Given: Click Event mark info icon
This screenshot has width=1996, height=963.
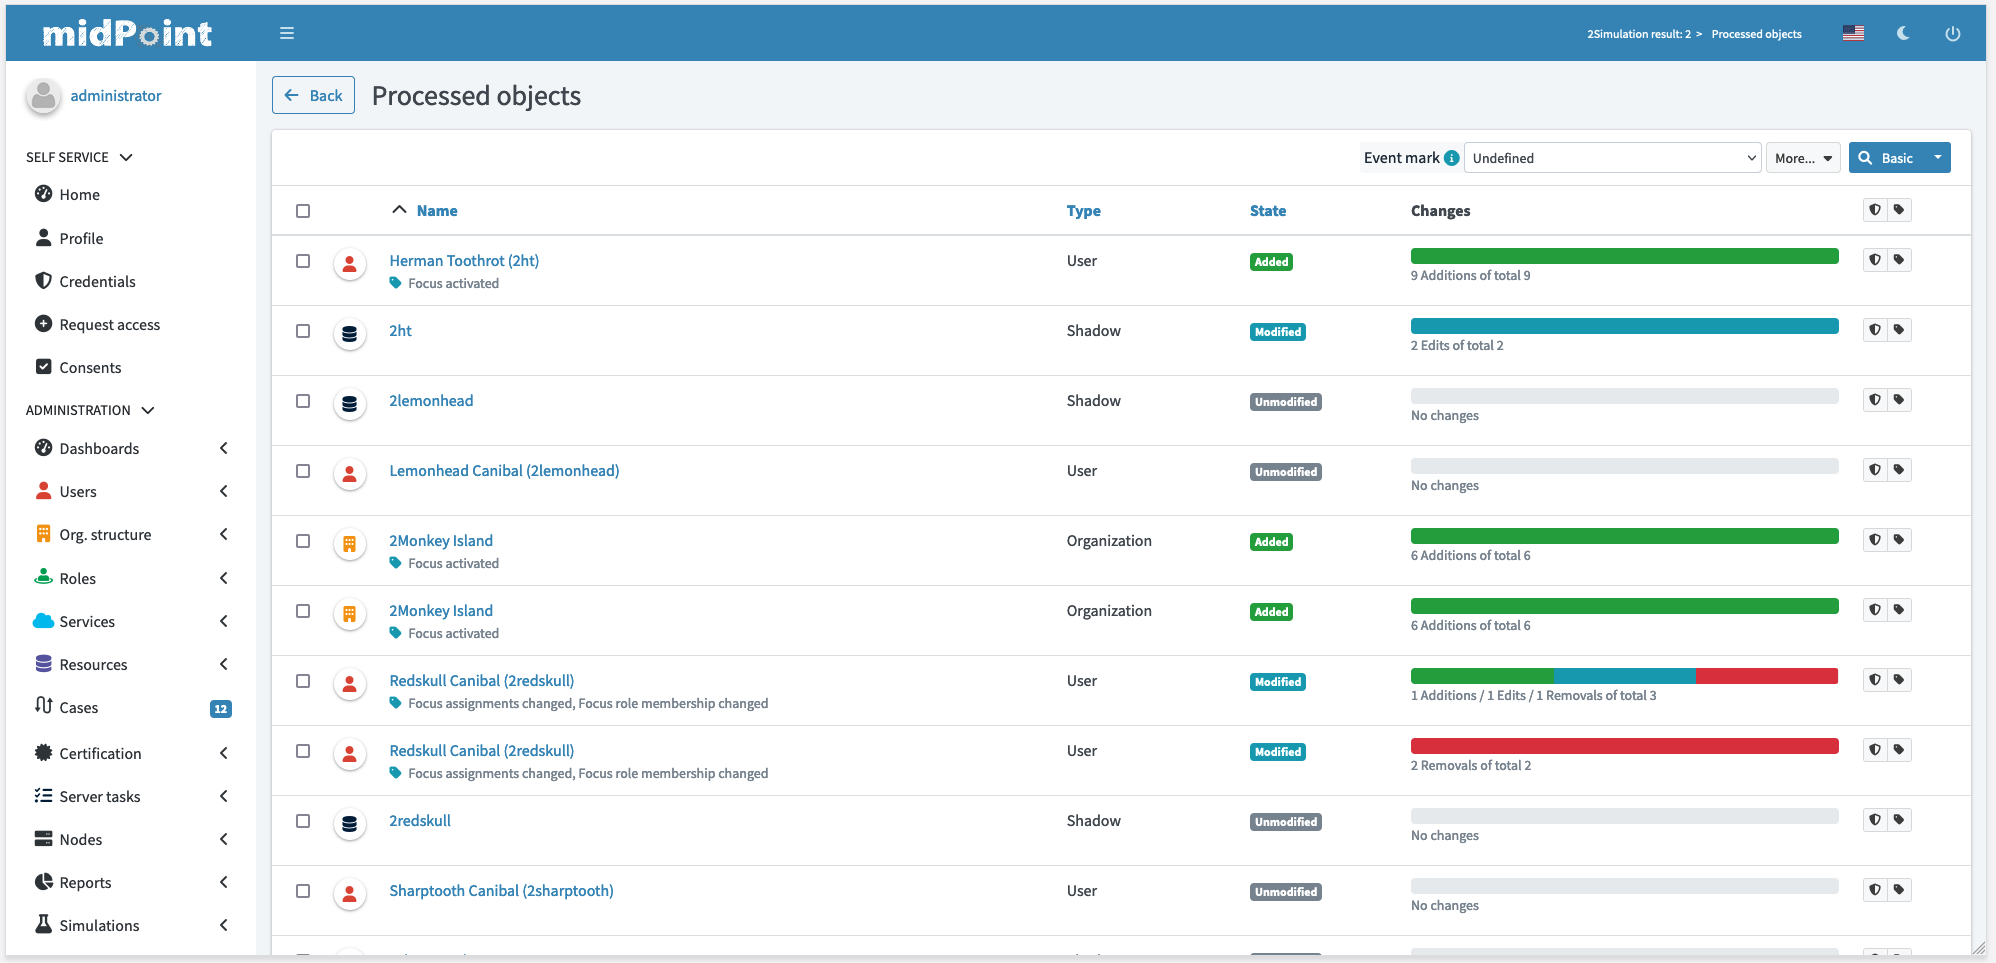Looking at the screenshot, I should coord(1452,158).
